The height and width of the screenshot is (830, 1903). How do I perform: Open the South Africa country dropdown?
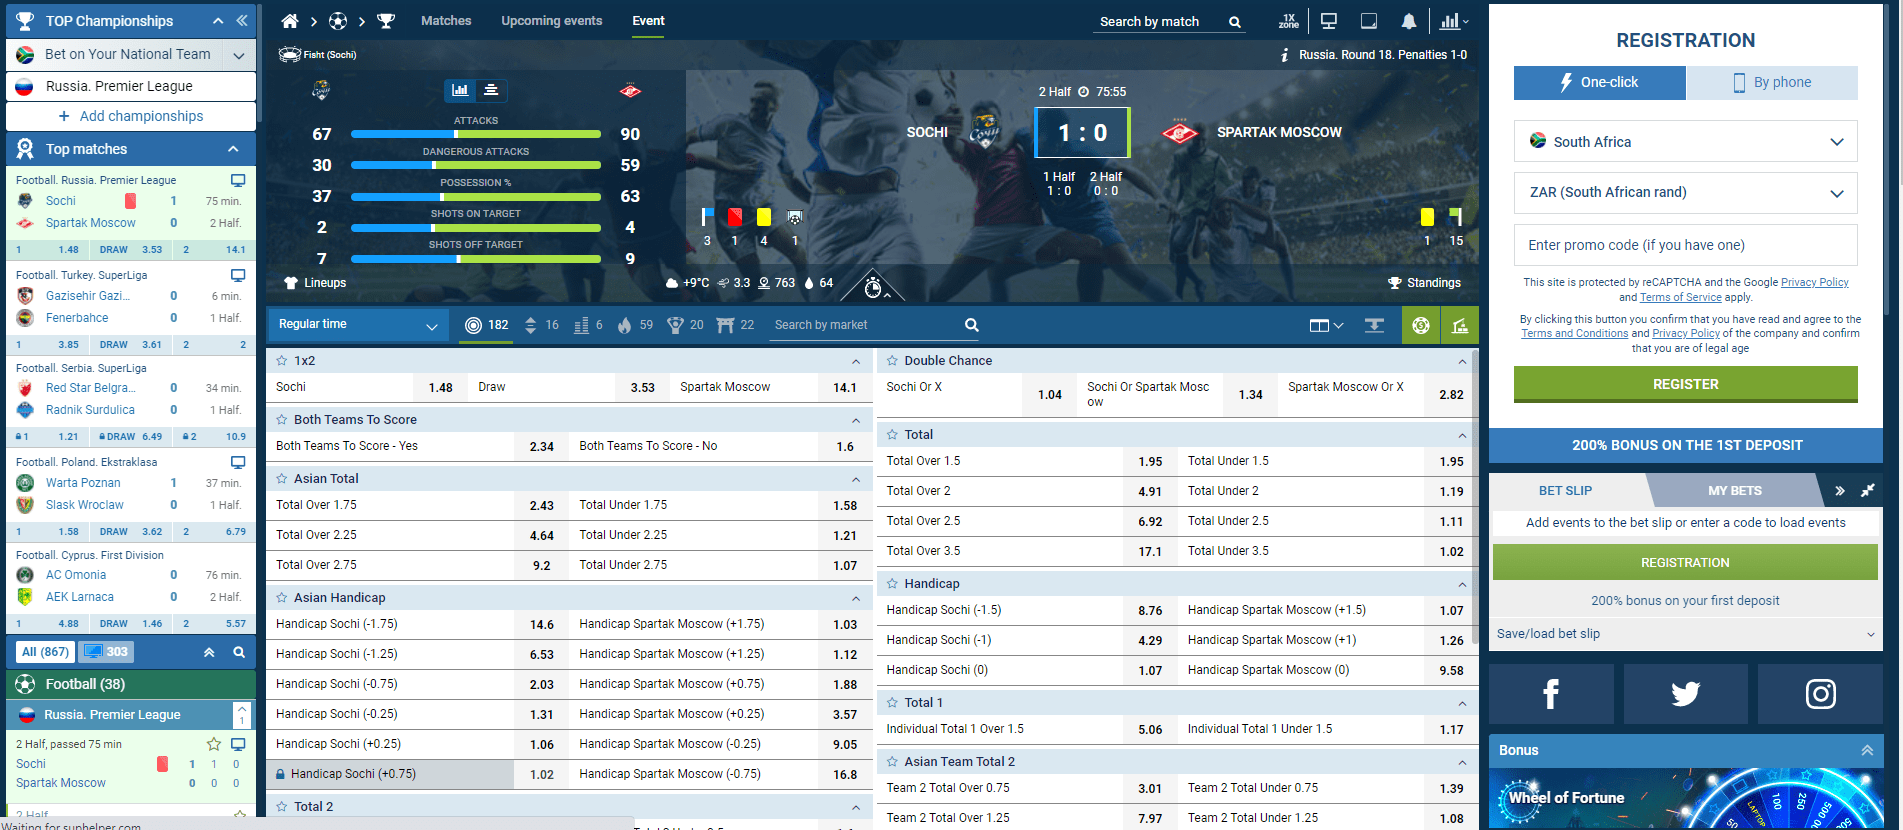1686,142
